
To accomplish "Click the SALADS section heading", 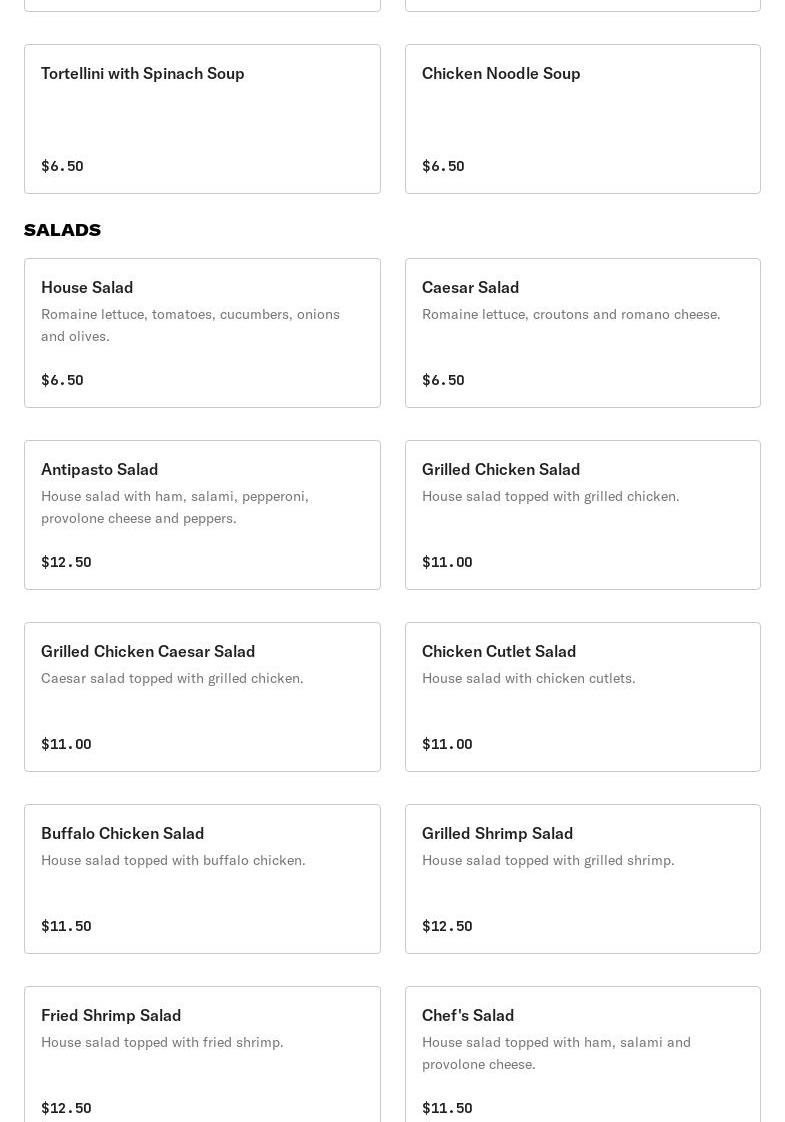I will point(62,230).
